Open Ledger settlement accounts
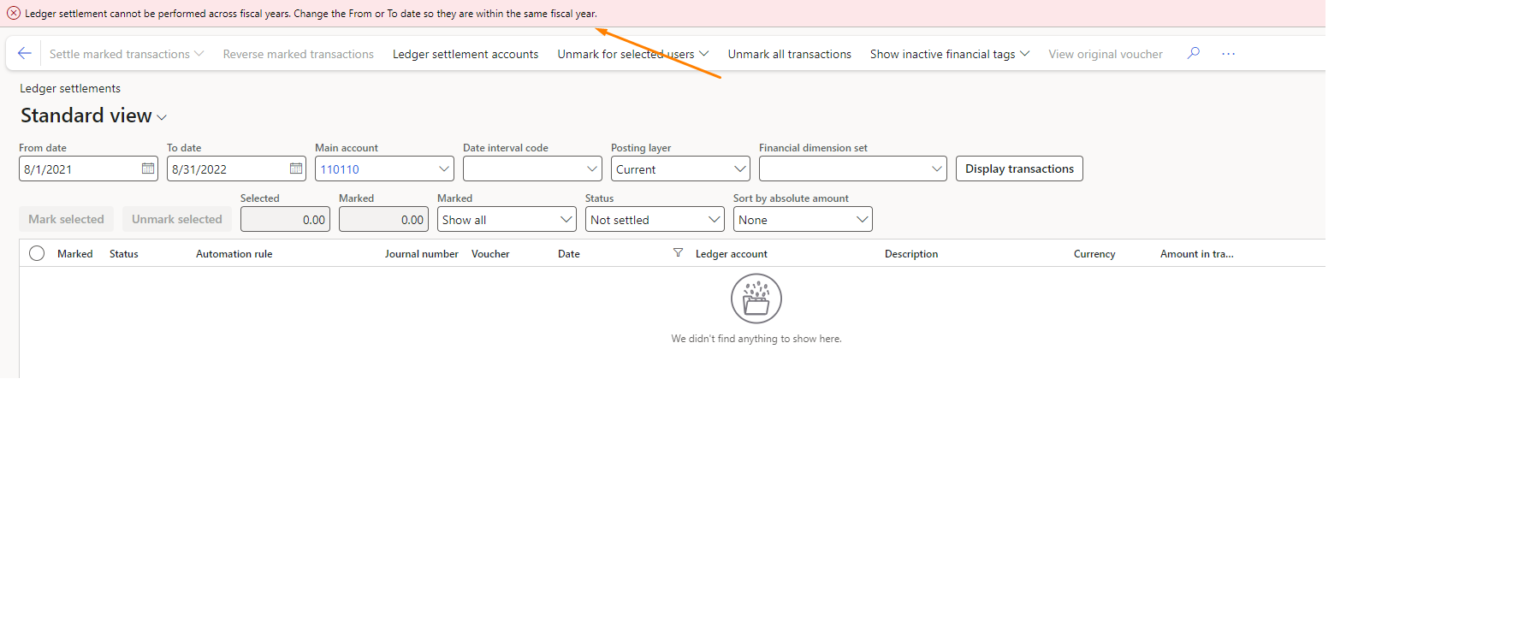Viewport: 1536px width, 621px height. tap(465, 54)
